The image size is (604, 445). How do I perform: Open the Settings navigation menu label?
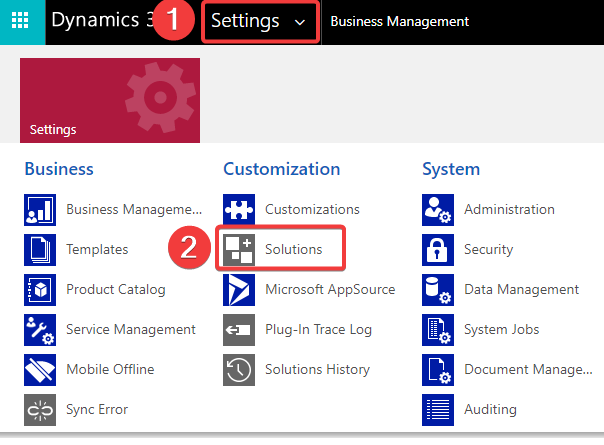[245, 21]
